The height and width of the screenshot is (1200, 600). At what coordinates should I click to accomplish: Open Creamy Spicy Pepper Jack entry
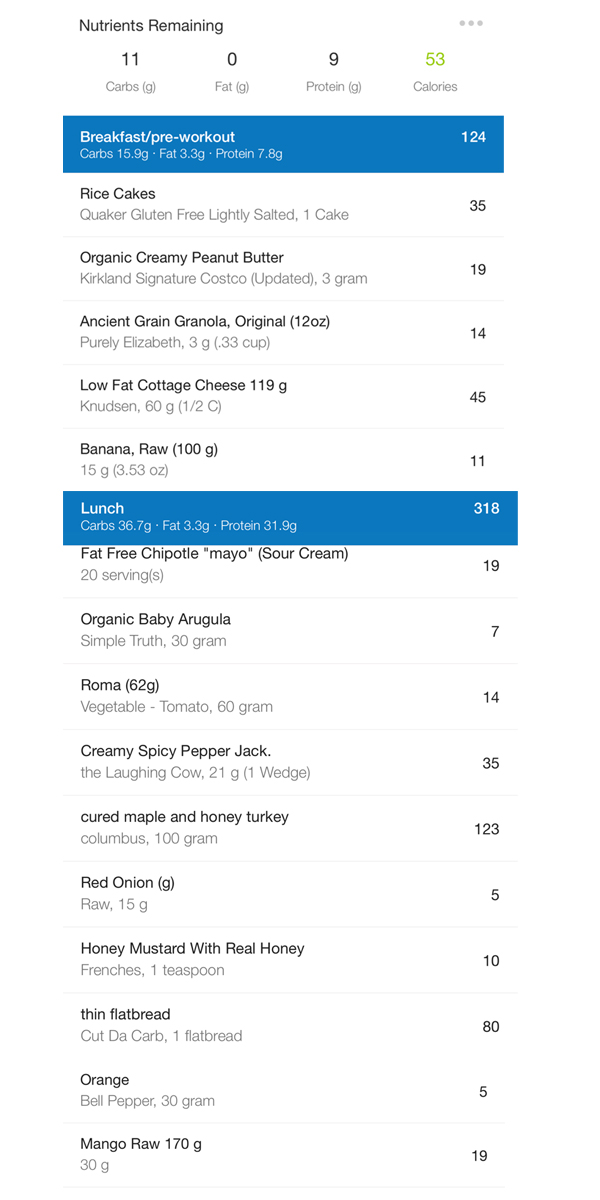point(290,762)
